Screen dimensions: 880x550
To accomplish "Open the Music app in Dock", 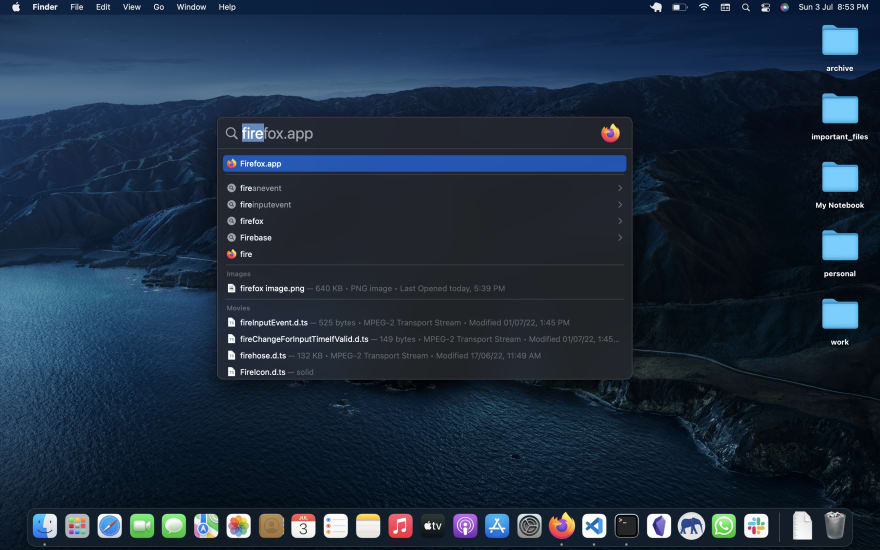I will click(400, 526).
